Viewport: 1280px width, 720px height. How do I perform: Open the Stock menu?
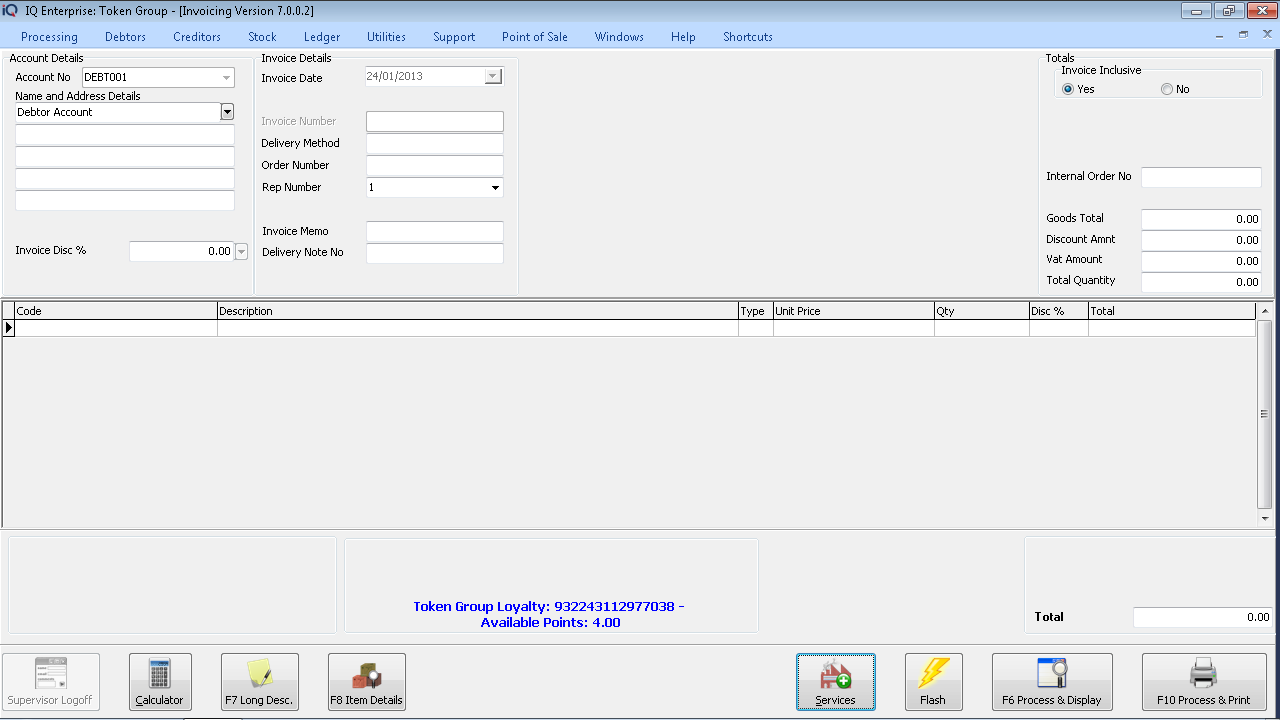pyautogui.click(x=262, y=37)
